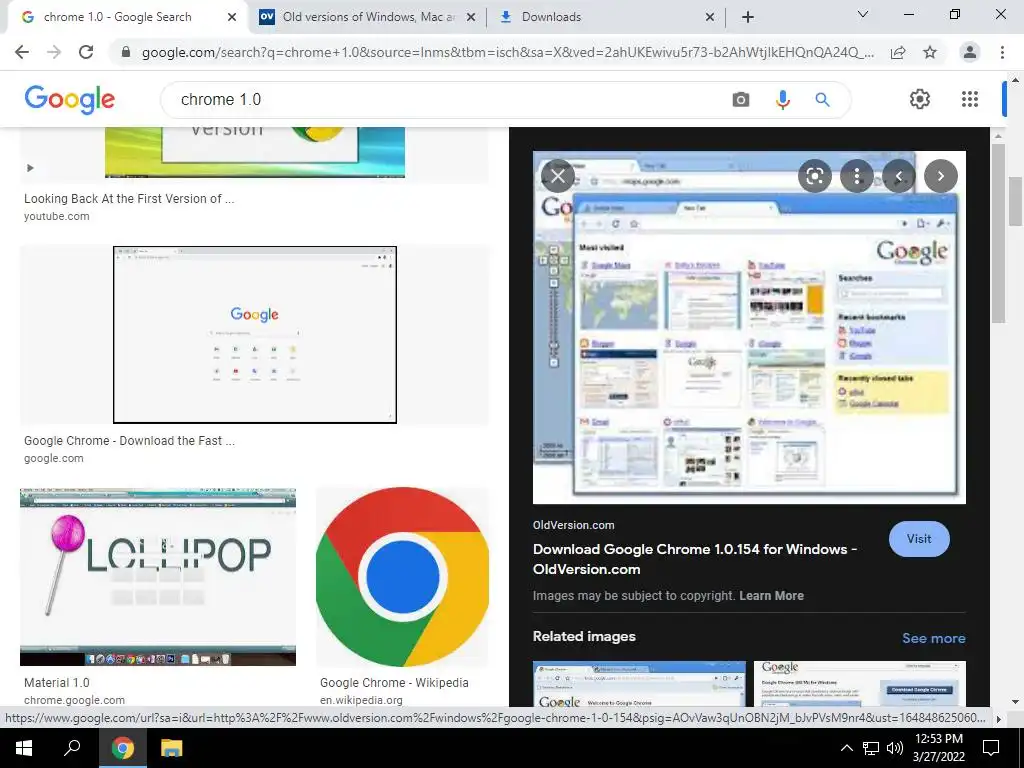Click 'Google Chrome - Wikipedia' caption
Screen dimensions: 1024x768
coord(394,682)
